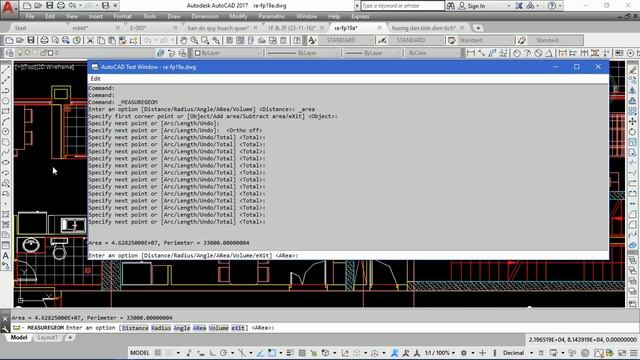Click the Save icon in the standard toolbar
640x360 pixels.
pos(31,40)
